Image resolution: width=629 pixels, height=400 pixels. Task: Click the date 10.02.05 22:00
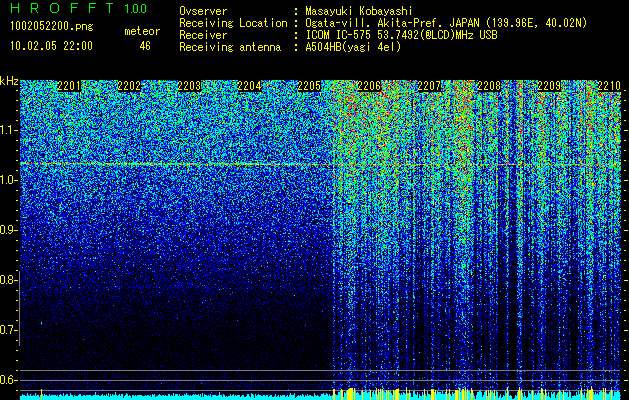(51, 46)
